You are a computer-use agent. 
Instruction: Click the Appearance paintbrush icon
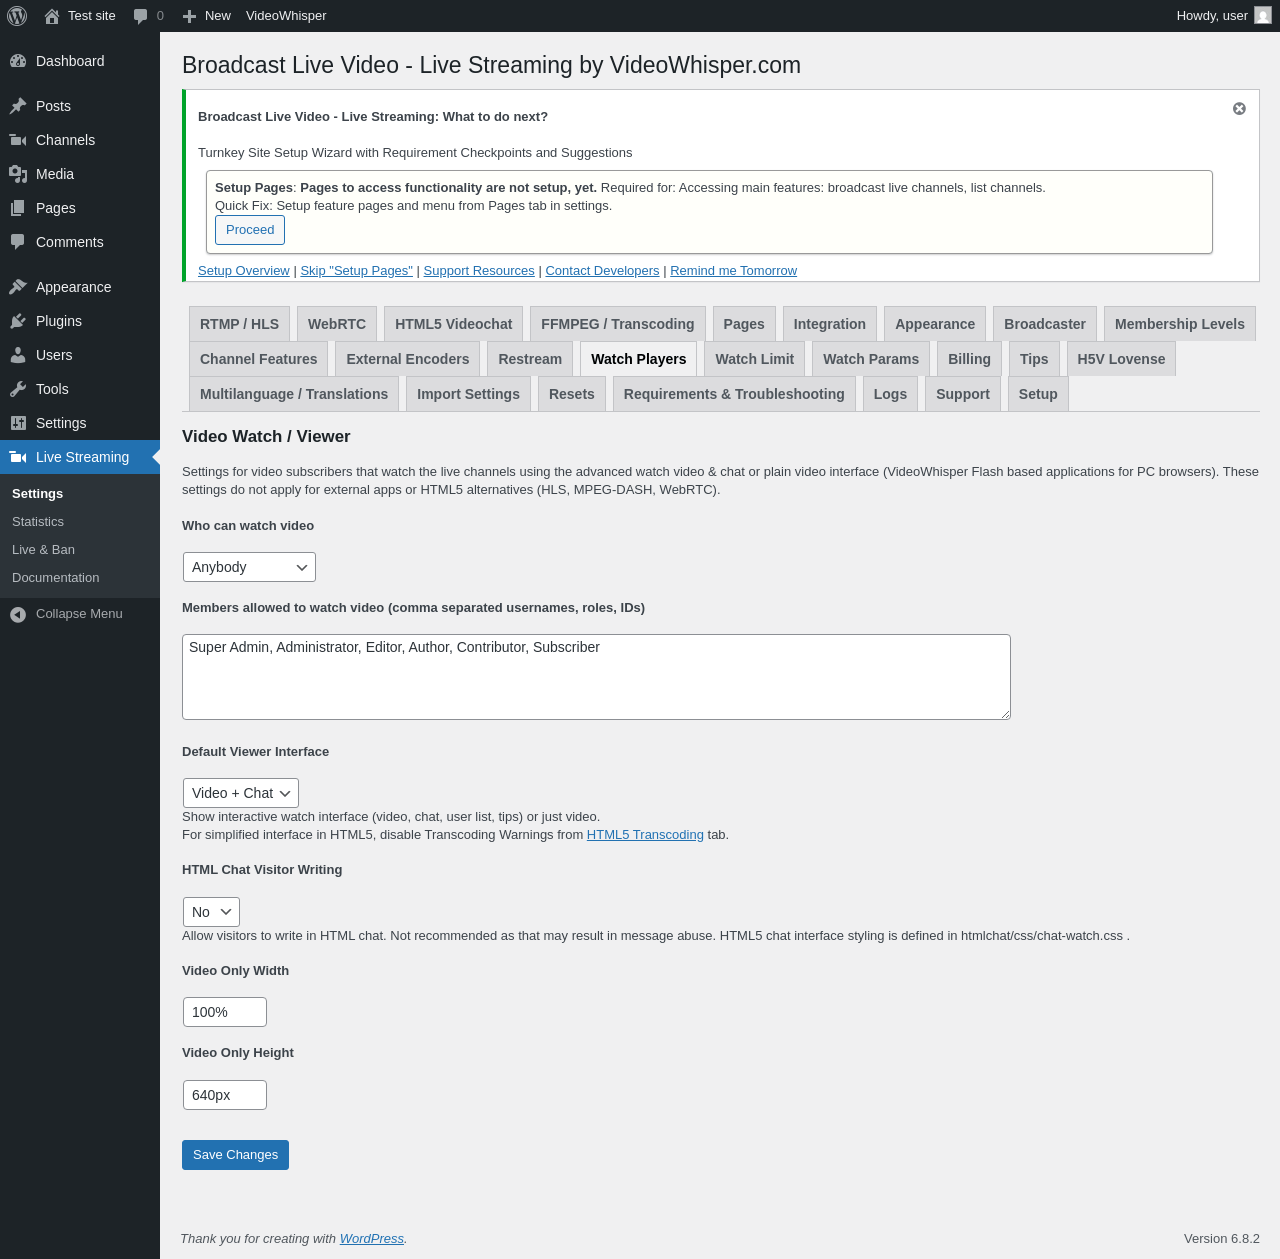point(18,287)
